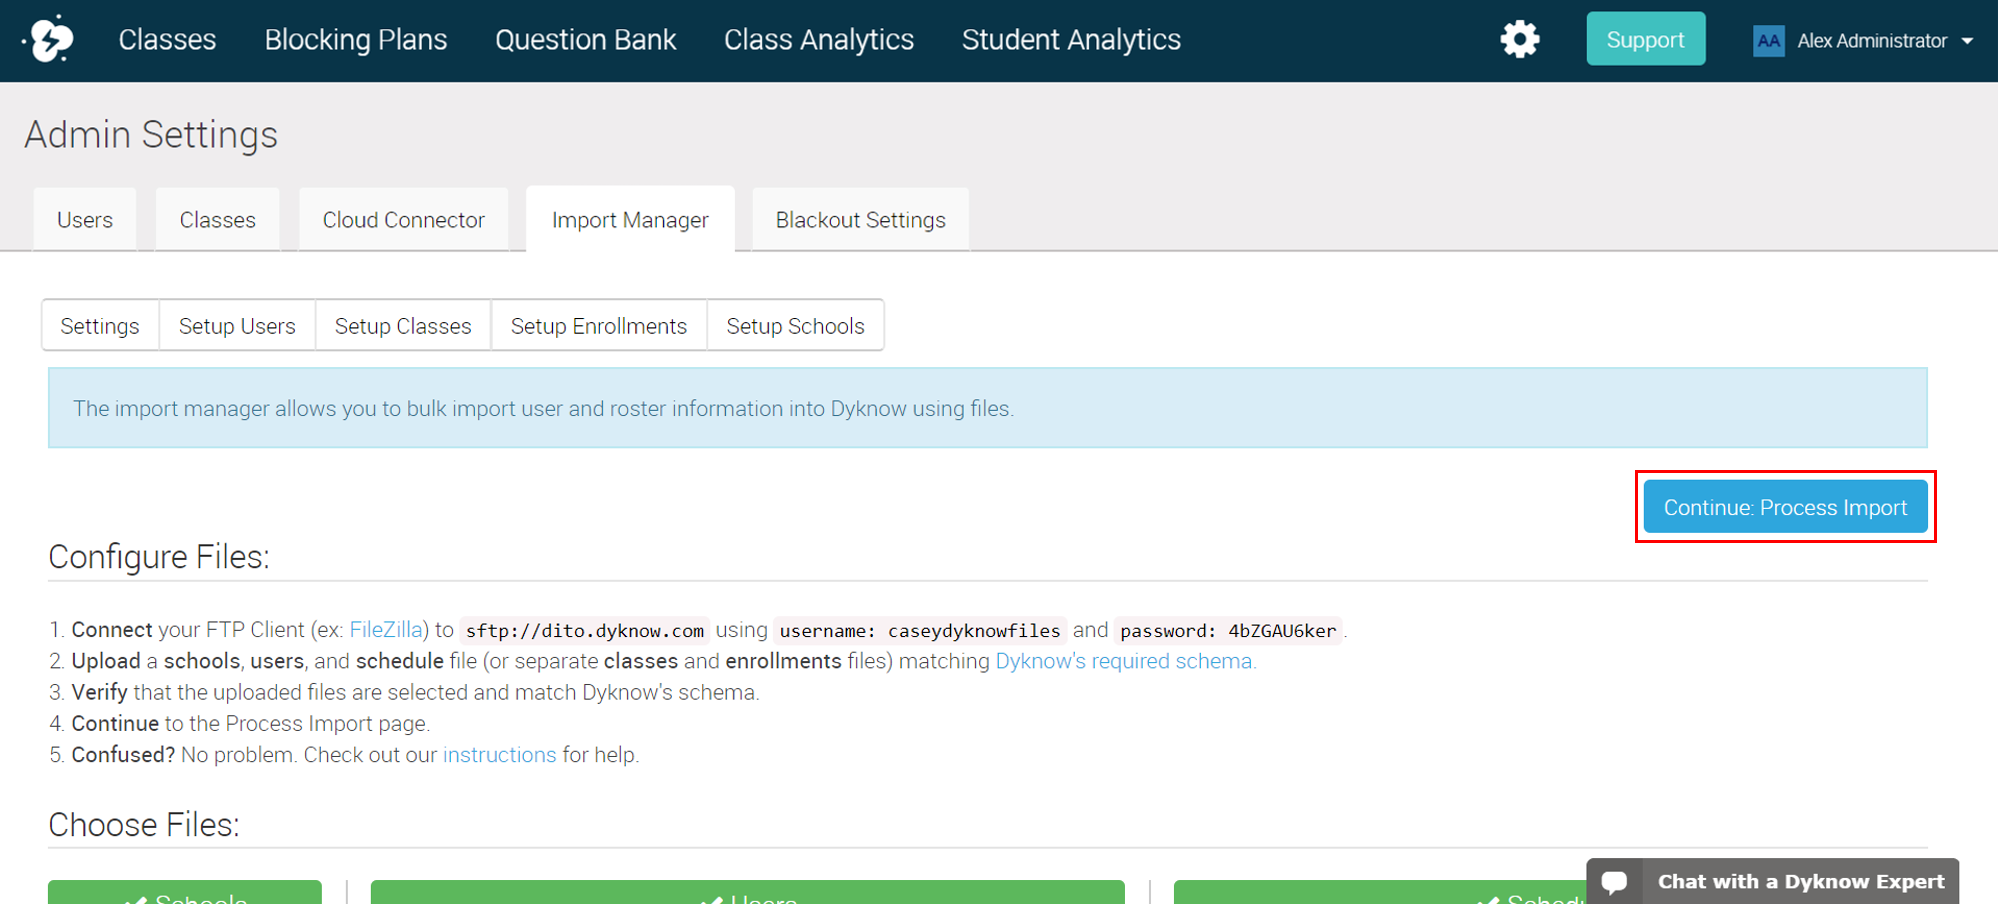Viewport: 2000px width, 904px height.
Task: Click the Admin Settings heading
Action: pos(151,134)
